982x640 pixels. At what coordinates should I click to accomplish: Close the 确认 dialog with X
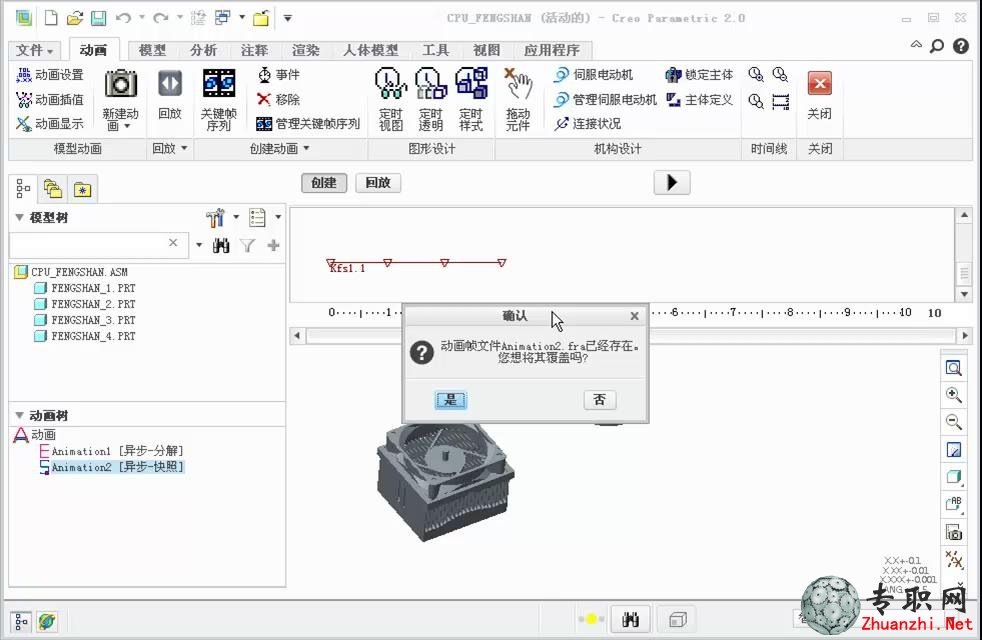(634, 316)
